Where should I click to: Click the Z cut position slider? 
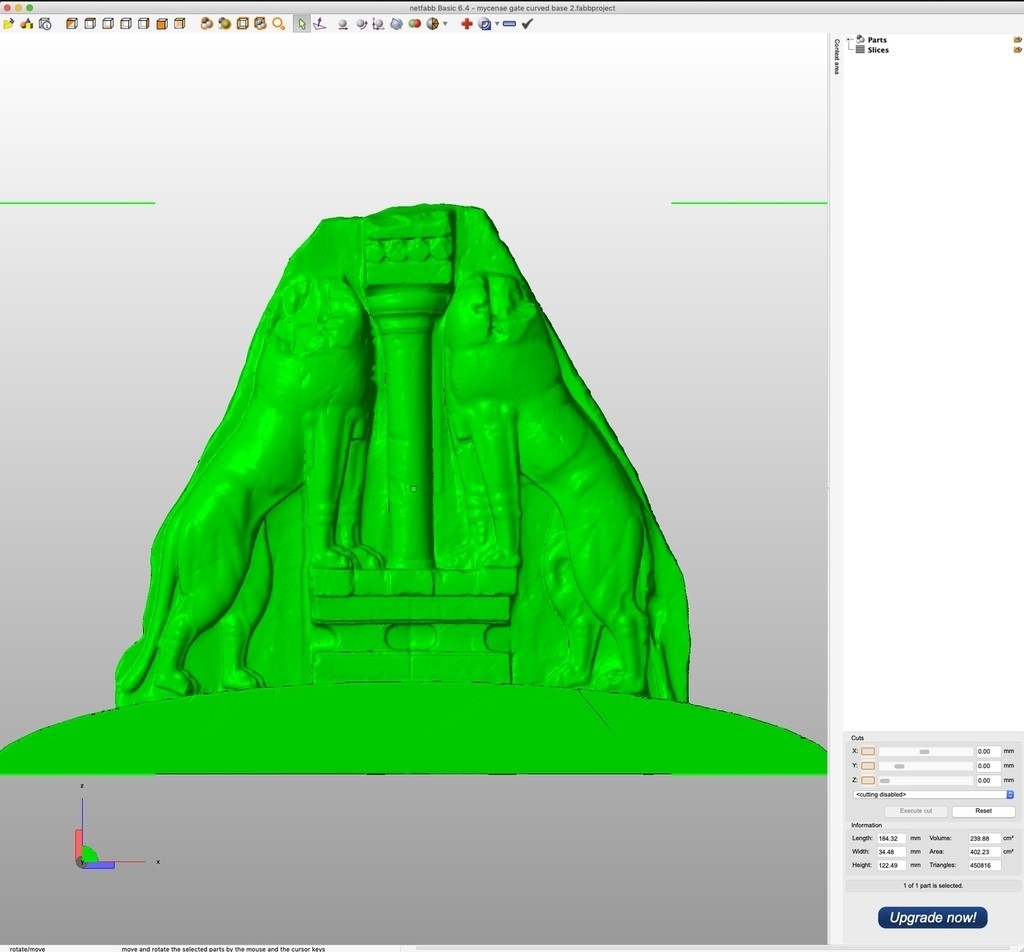[925, 780]
